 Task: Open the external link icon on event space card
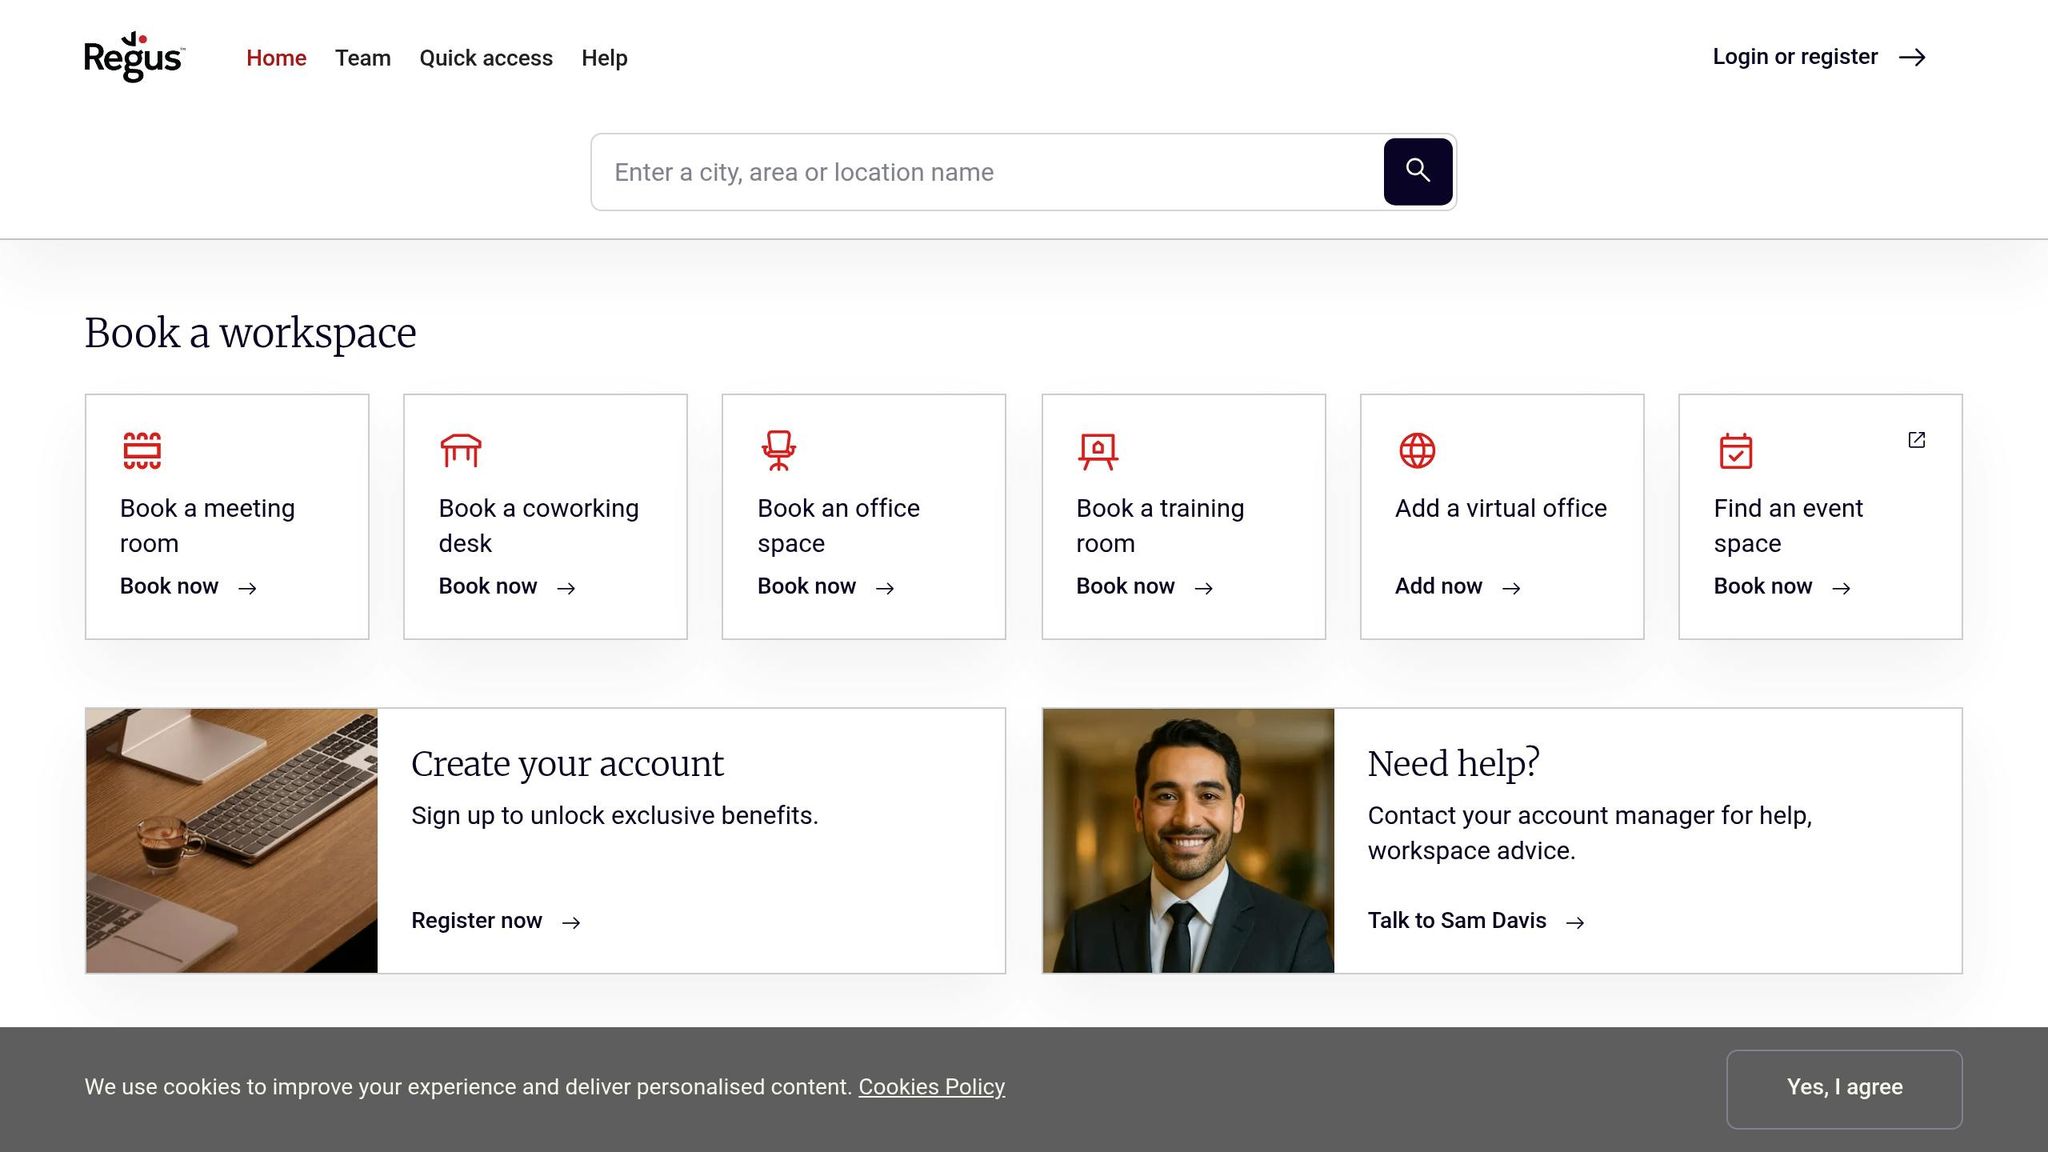pos(1917,440)
